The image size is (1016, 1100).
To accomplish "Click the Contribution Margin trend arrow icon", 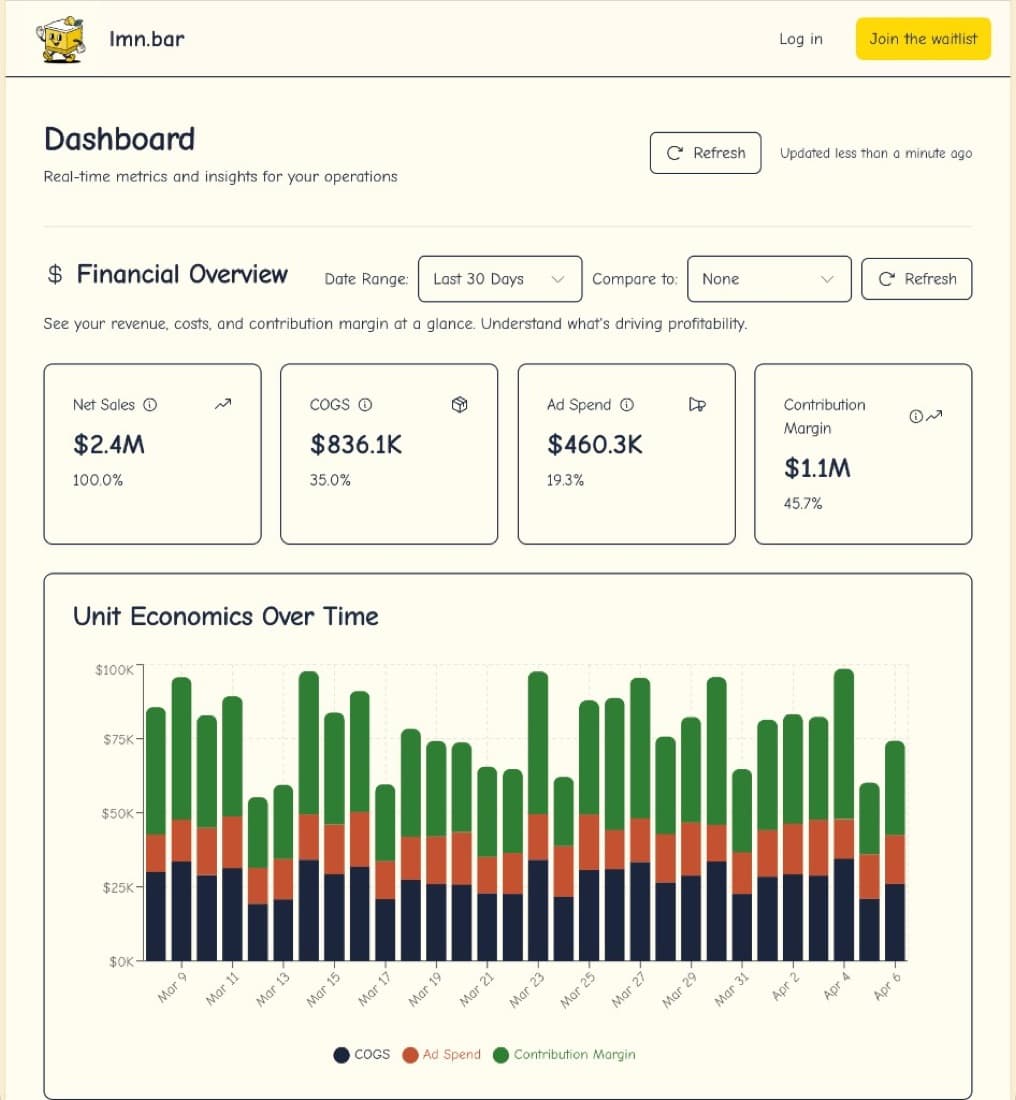I will pyautogui.click(x=934, y=416).
